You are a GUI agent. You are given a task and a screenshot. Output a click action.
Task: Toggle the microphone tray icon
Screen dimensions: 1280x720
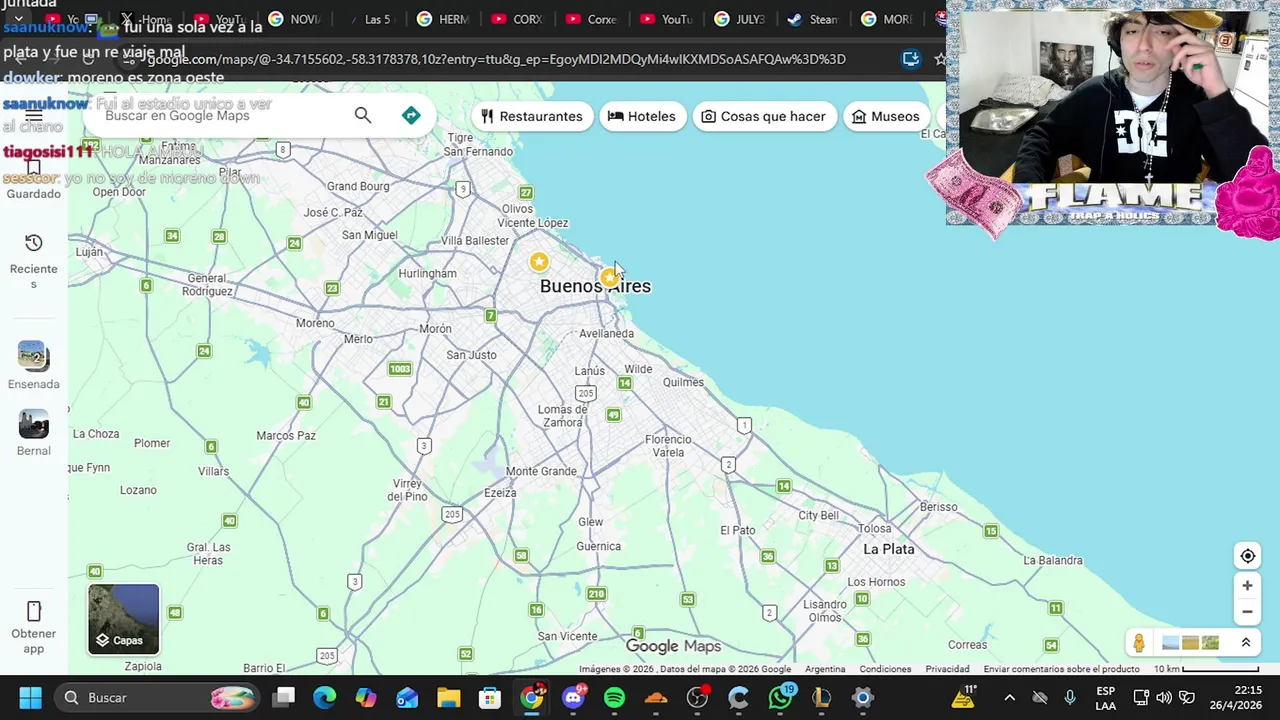point(1070,698)
